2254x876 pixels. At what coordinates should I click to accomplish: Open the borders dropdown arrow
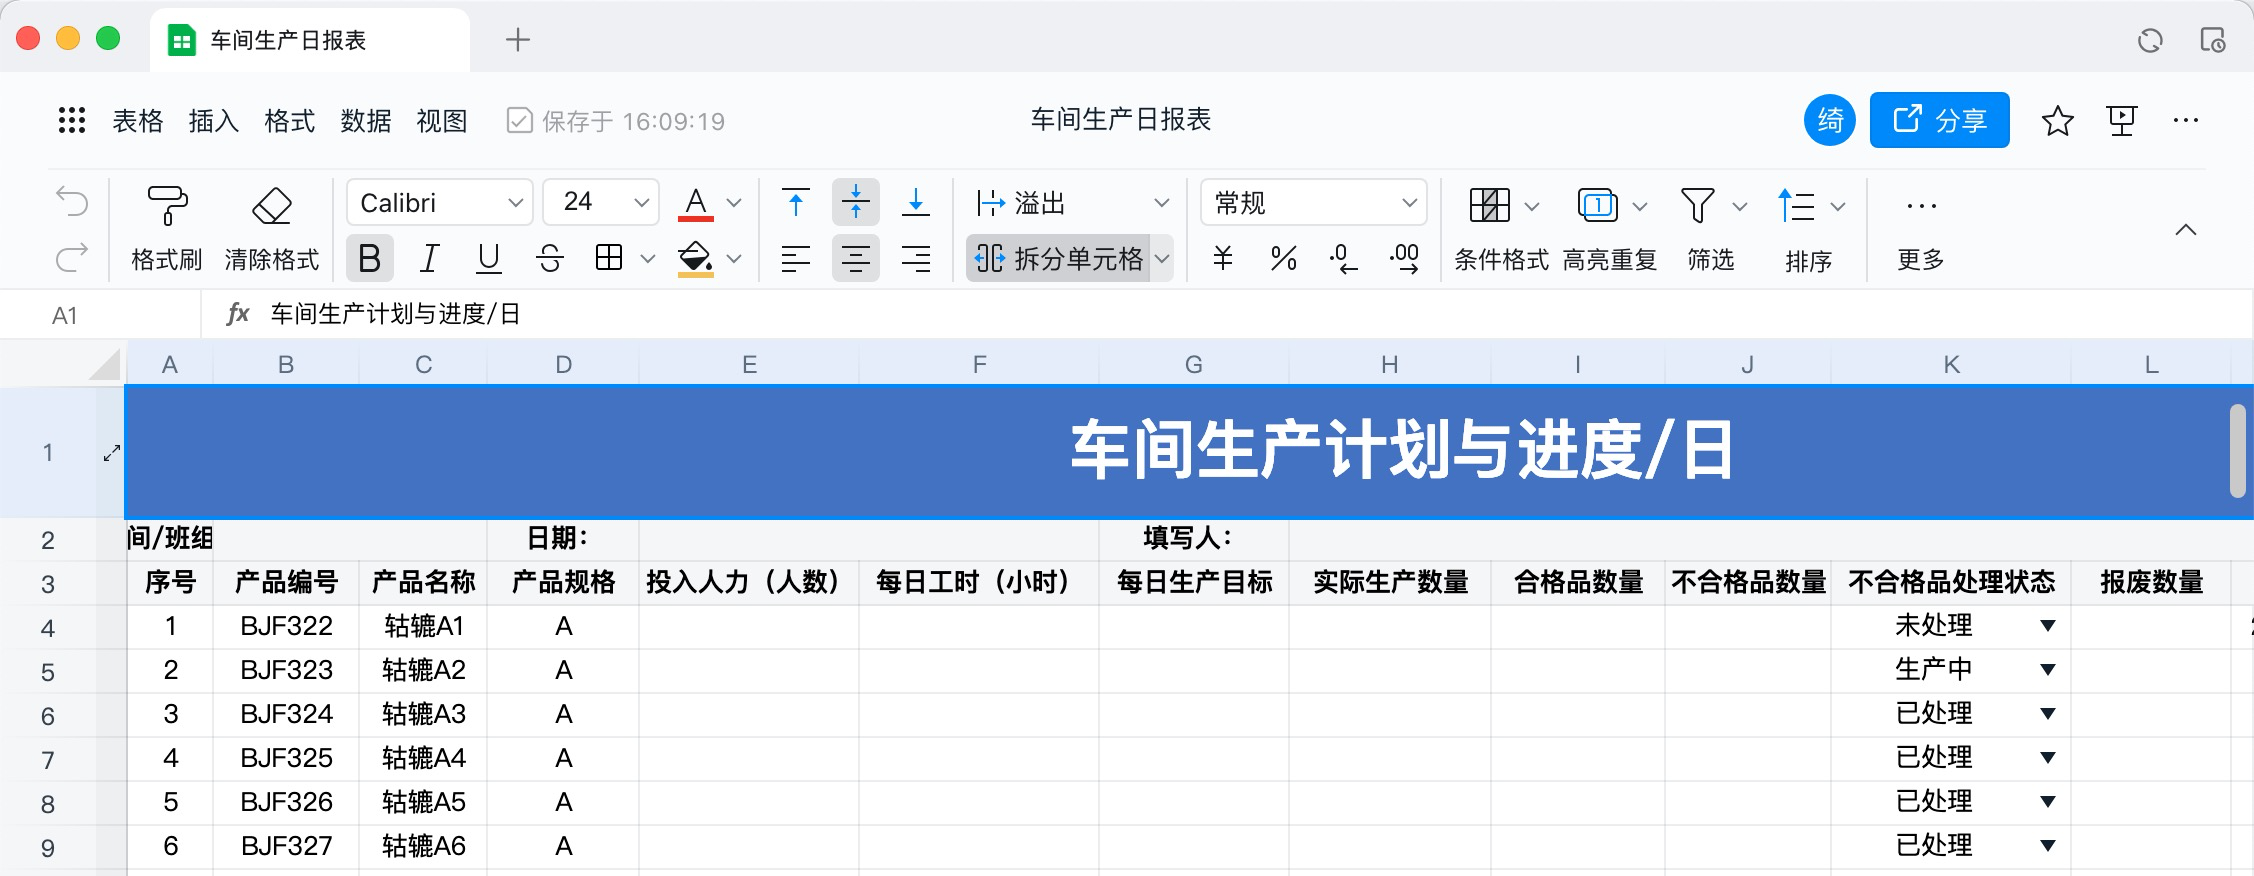click(x=647, y=259)
